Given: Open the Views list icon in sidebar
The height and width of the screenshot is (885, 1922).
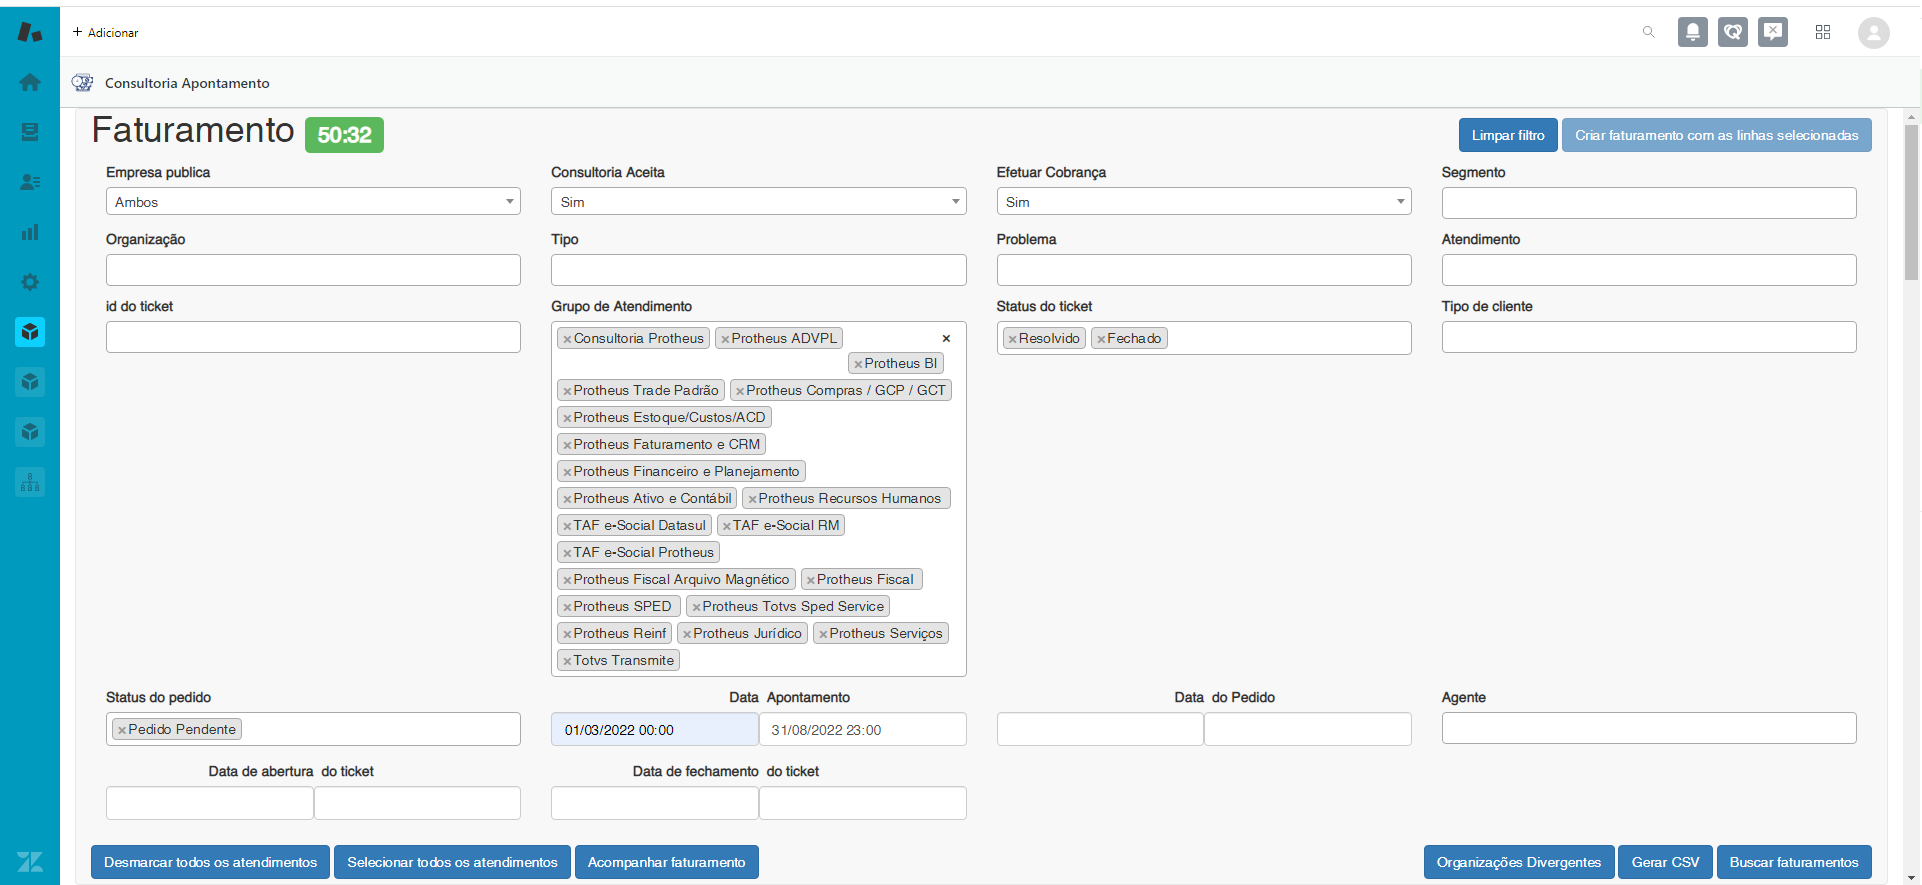Looking at the screenshot, I should (30, 132).
